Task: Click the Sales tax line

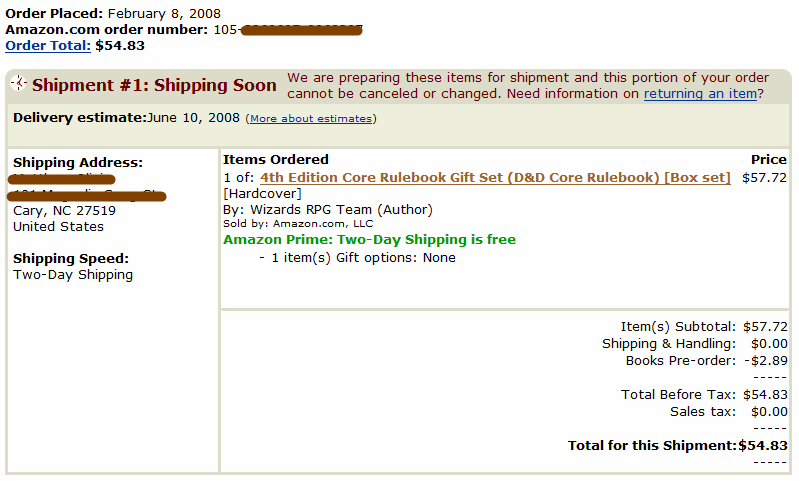Action: [702, 411]
